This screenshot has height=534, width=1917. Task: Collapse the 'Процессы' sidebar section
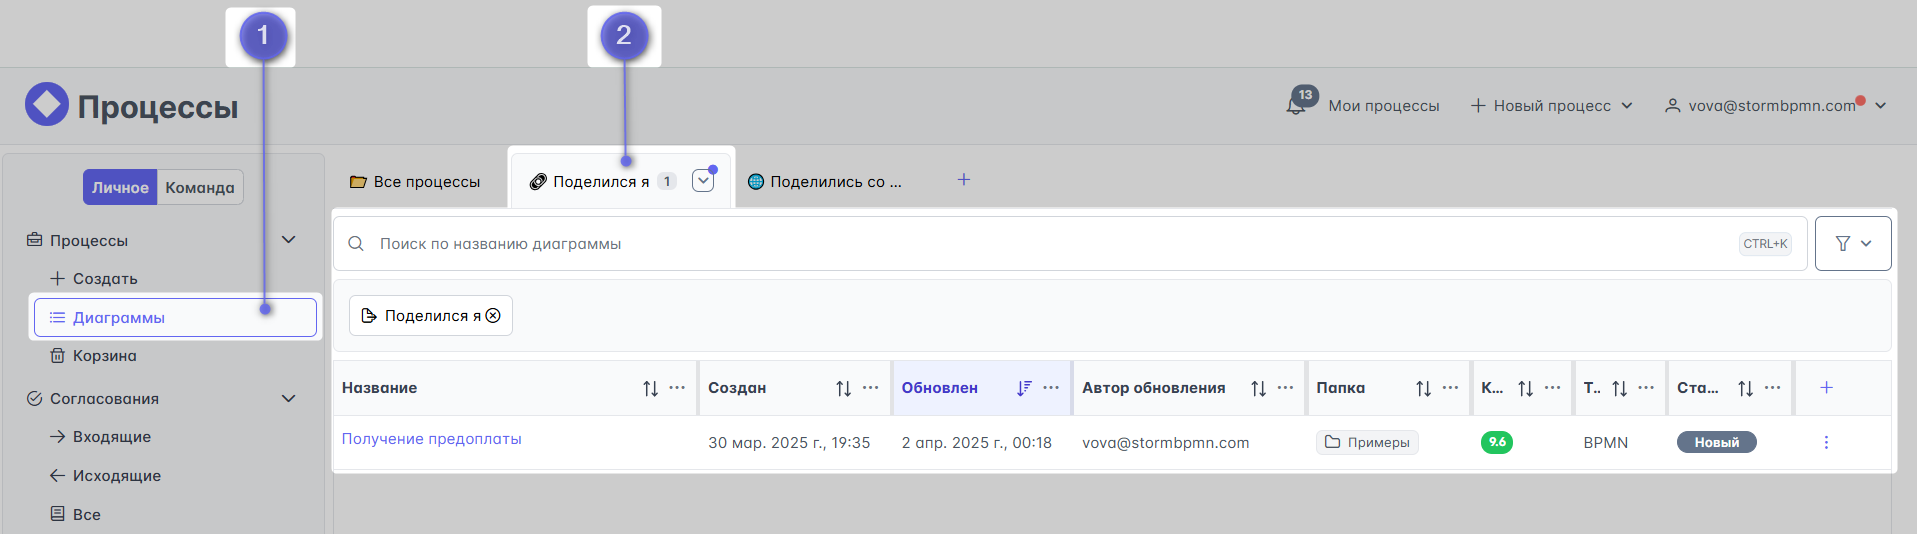(289, 240)
